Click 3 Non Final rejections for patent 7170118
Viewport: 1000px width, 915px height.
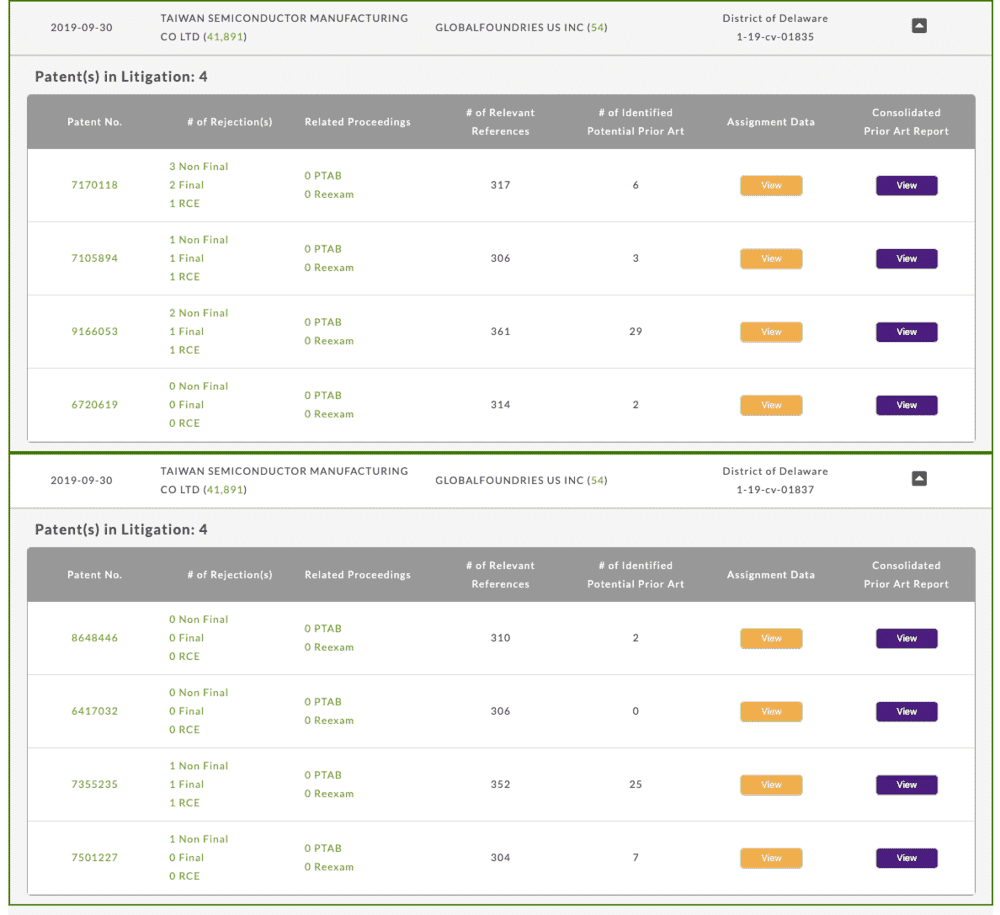[198, 166]
